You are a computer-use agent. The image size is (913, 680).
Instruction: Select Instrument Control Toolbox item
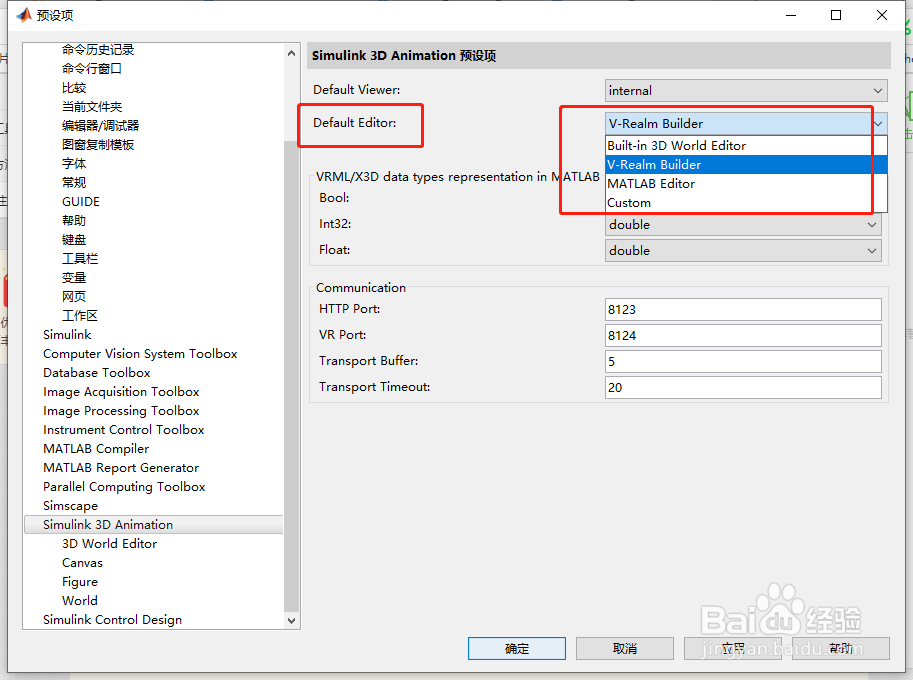123,430
